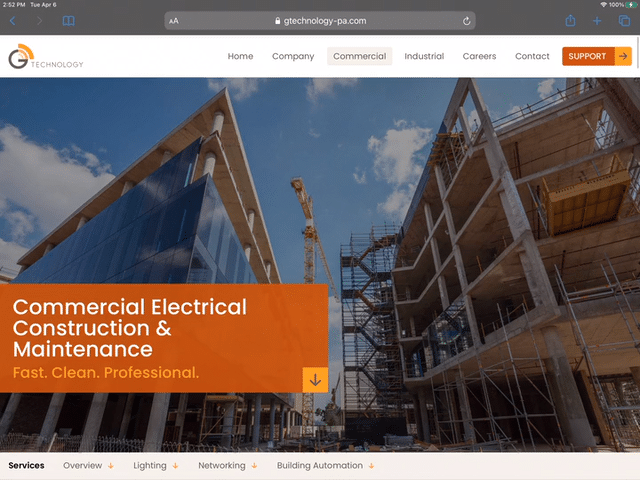Select the Commercial menu item
The width and height of the screenshot is (640, 480).
click(360, 56)
